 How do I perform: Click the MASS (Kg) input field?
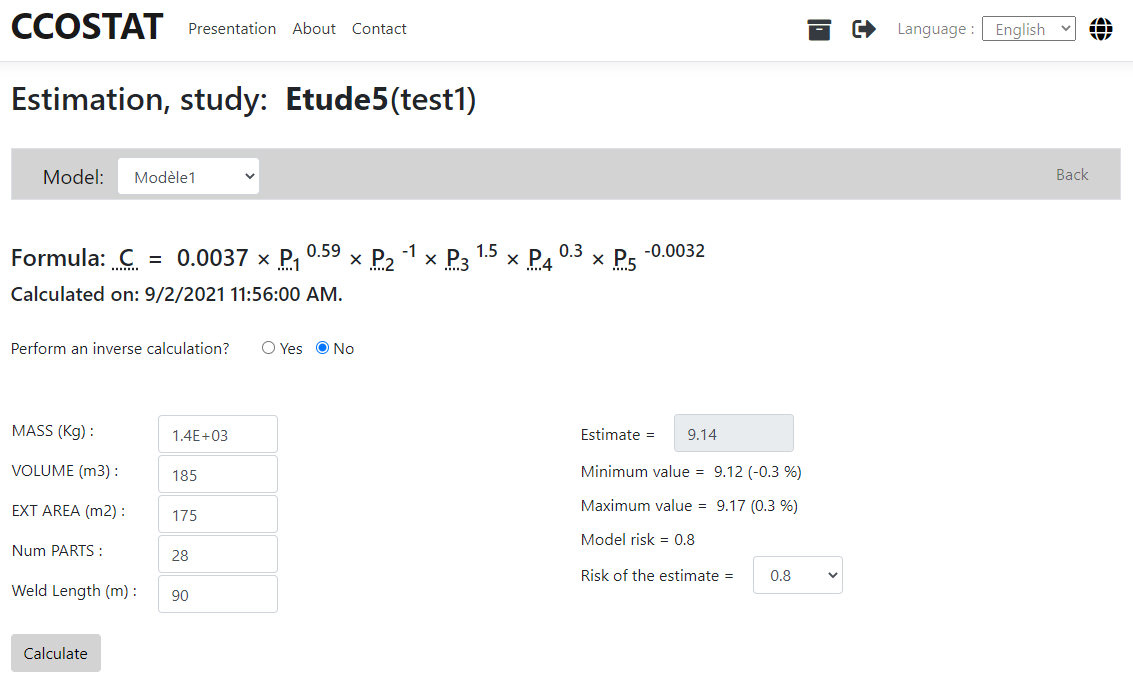(x=217, y=435)
